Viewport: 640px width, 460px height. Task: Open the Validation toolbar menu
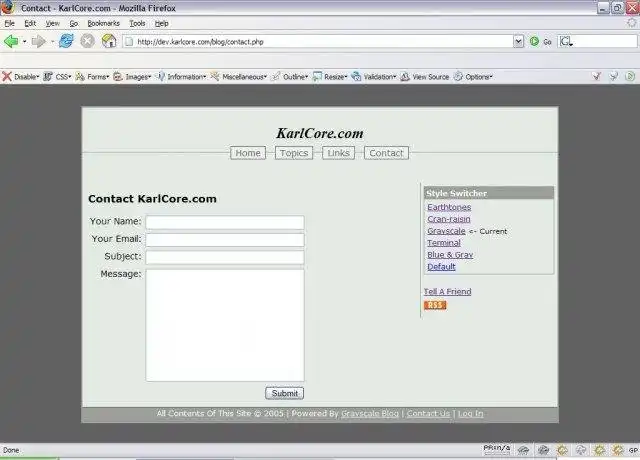[x=374, y=76]
